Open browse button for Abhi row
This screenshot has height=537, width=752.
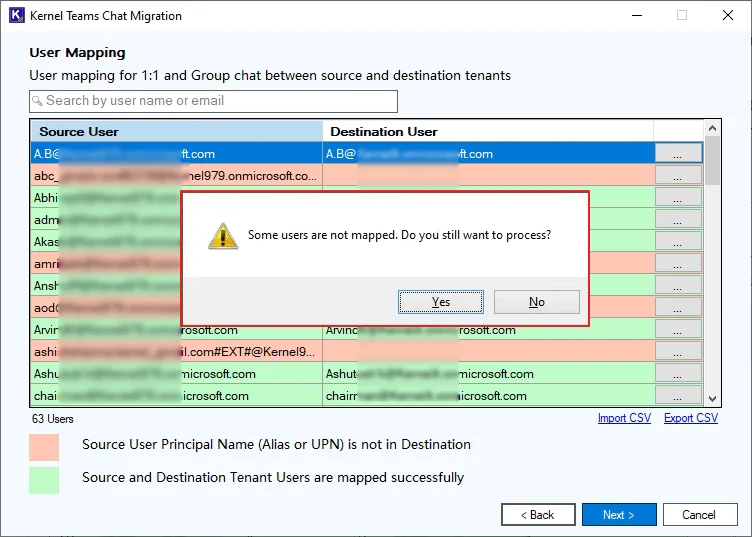click(678, 197)
